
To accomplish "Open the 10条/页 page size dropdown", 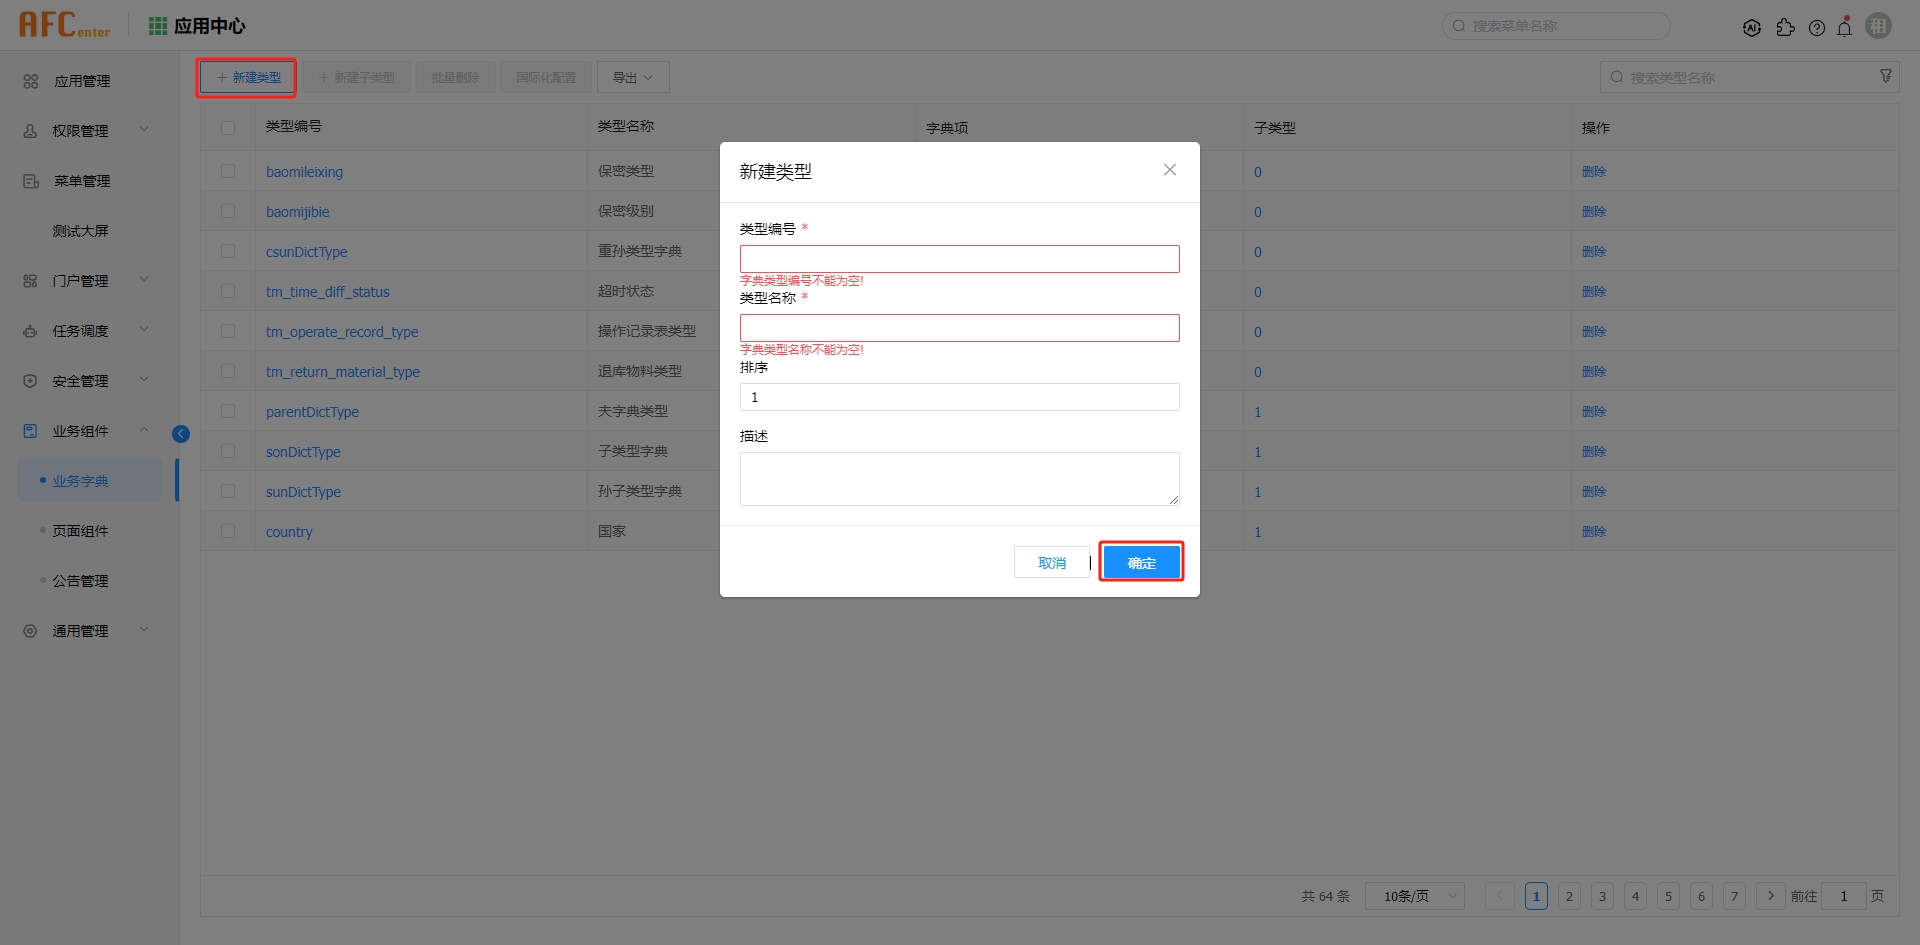I will pyautogui.click(x=1413, y=896).
